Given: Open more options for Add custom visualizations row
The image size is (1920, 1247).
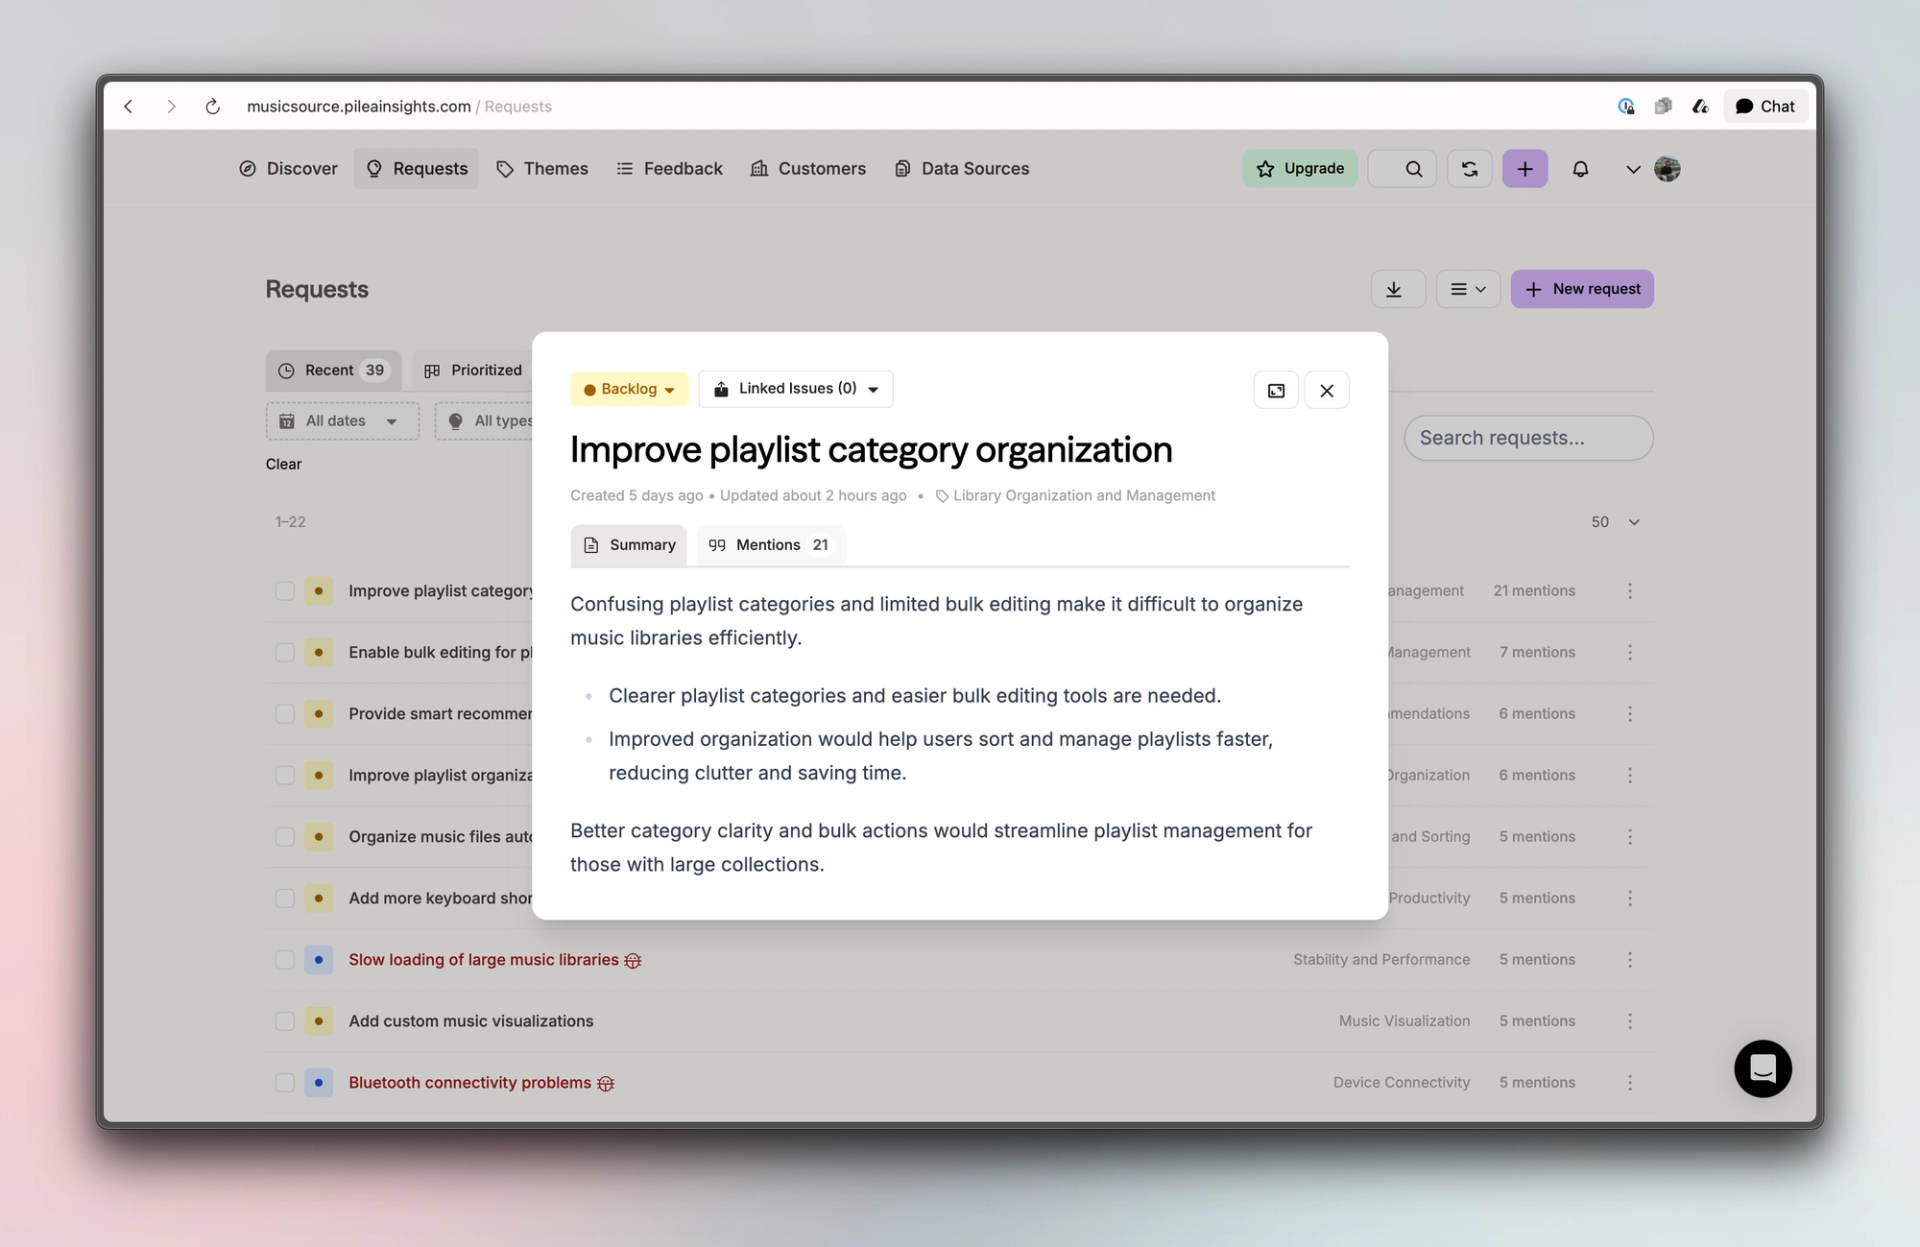Looking at the screenshot, I should (x=1630, y=1021).
